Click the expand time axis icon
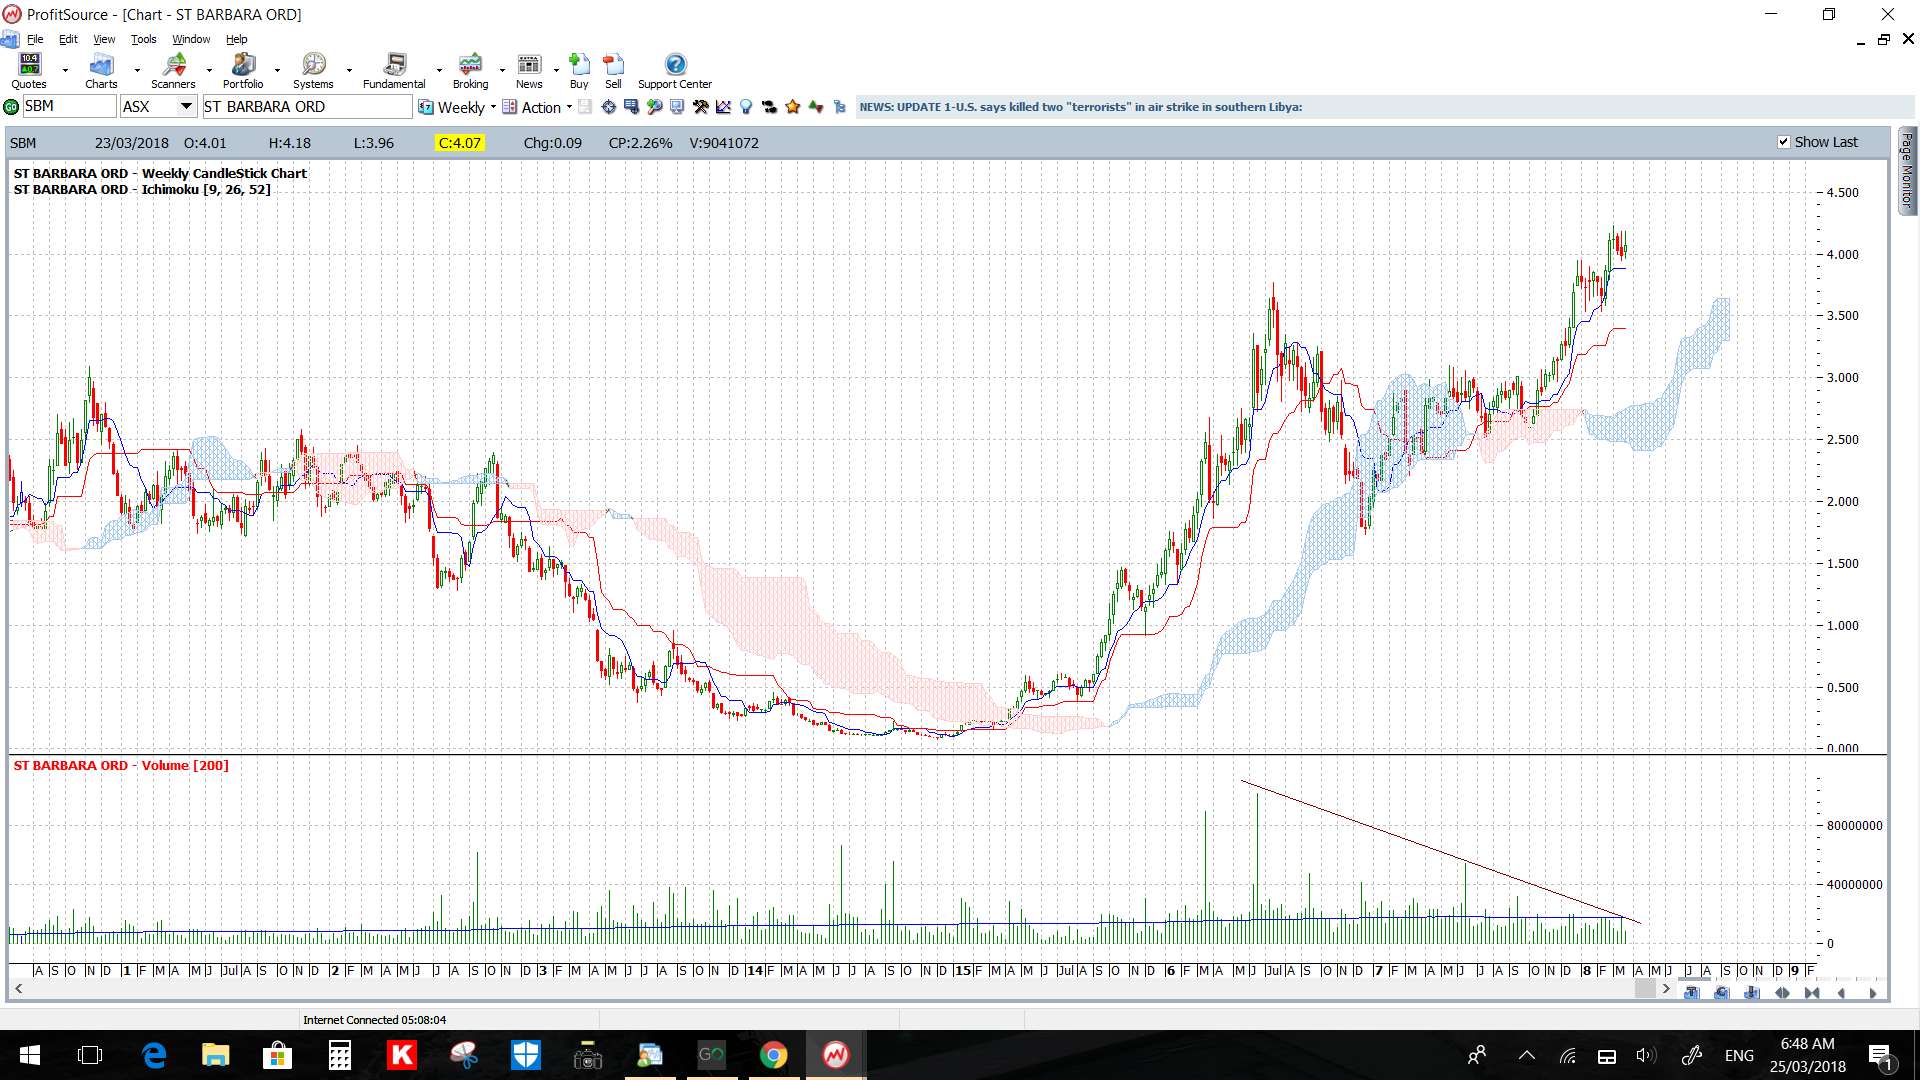This screenshot has height=1080, width=1920. point(1782,993)
